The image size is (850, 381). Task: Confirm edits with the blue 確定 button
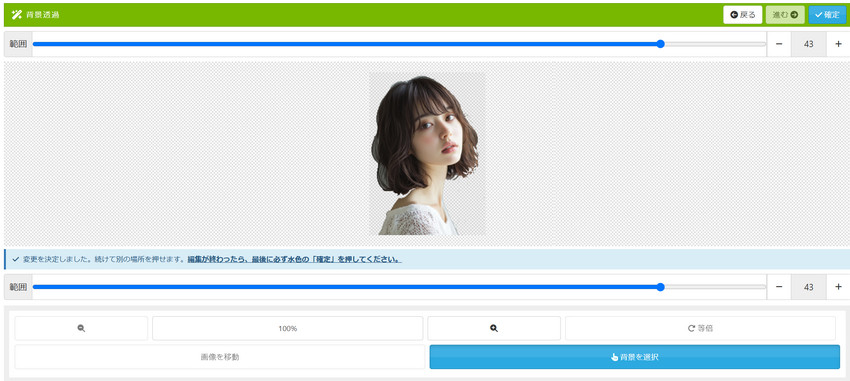pyautogui.click(x=827, y=15)
